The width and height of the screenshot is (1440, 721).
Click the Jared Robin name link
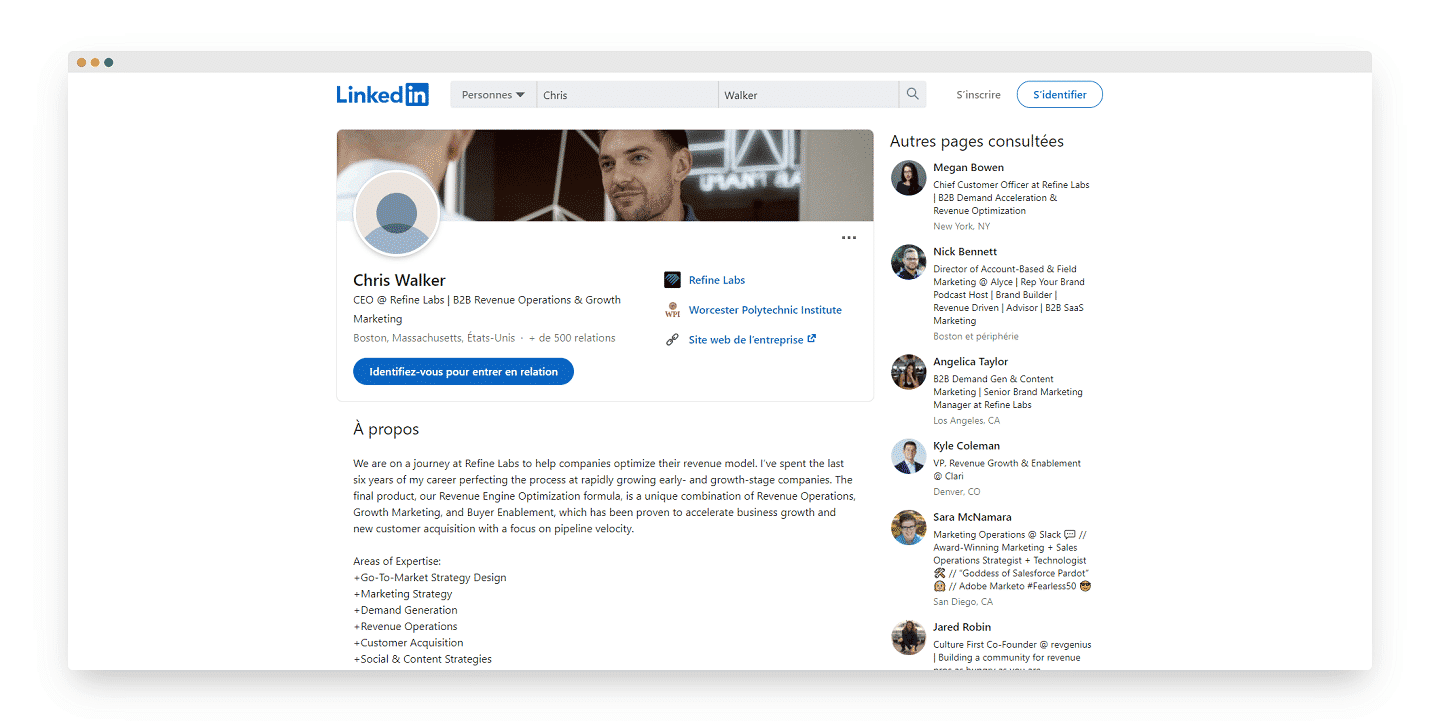click(x=962, y=627)
